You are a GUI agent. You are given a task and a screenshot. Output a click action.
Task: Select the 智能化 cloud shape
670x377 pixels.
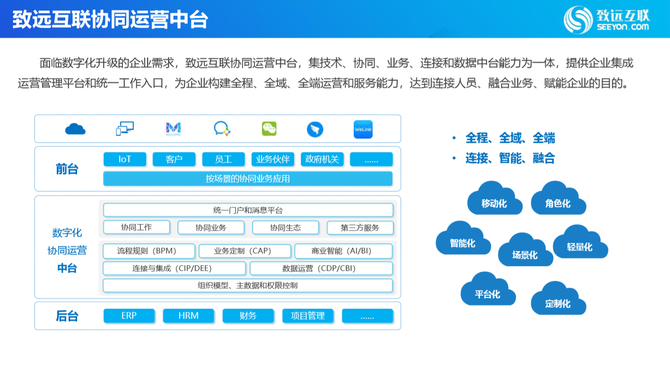coord(463,238)
